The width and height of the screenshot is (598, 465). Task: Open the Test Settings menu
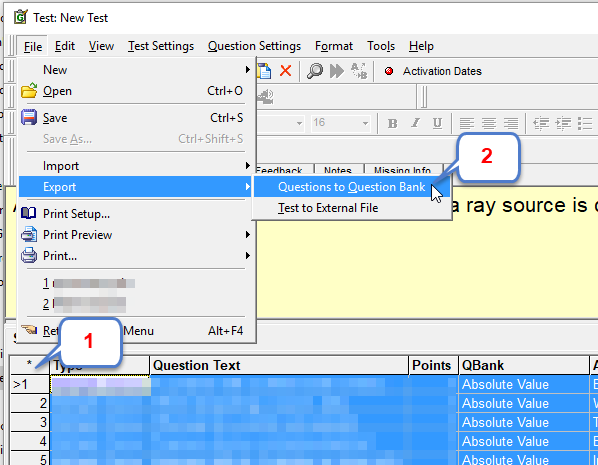[161, 47]
